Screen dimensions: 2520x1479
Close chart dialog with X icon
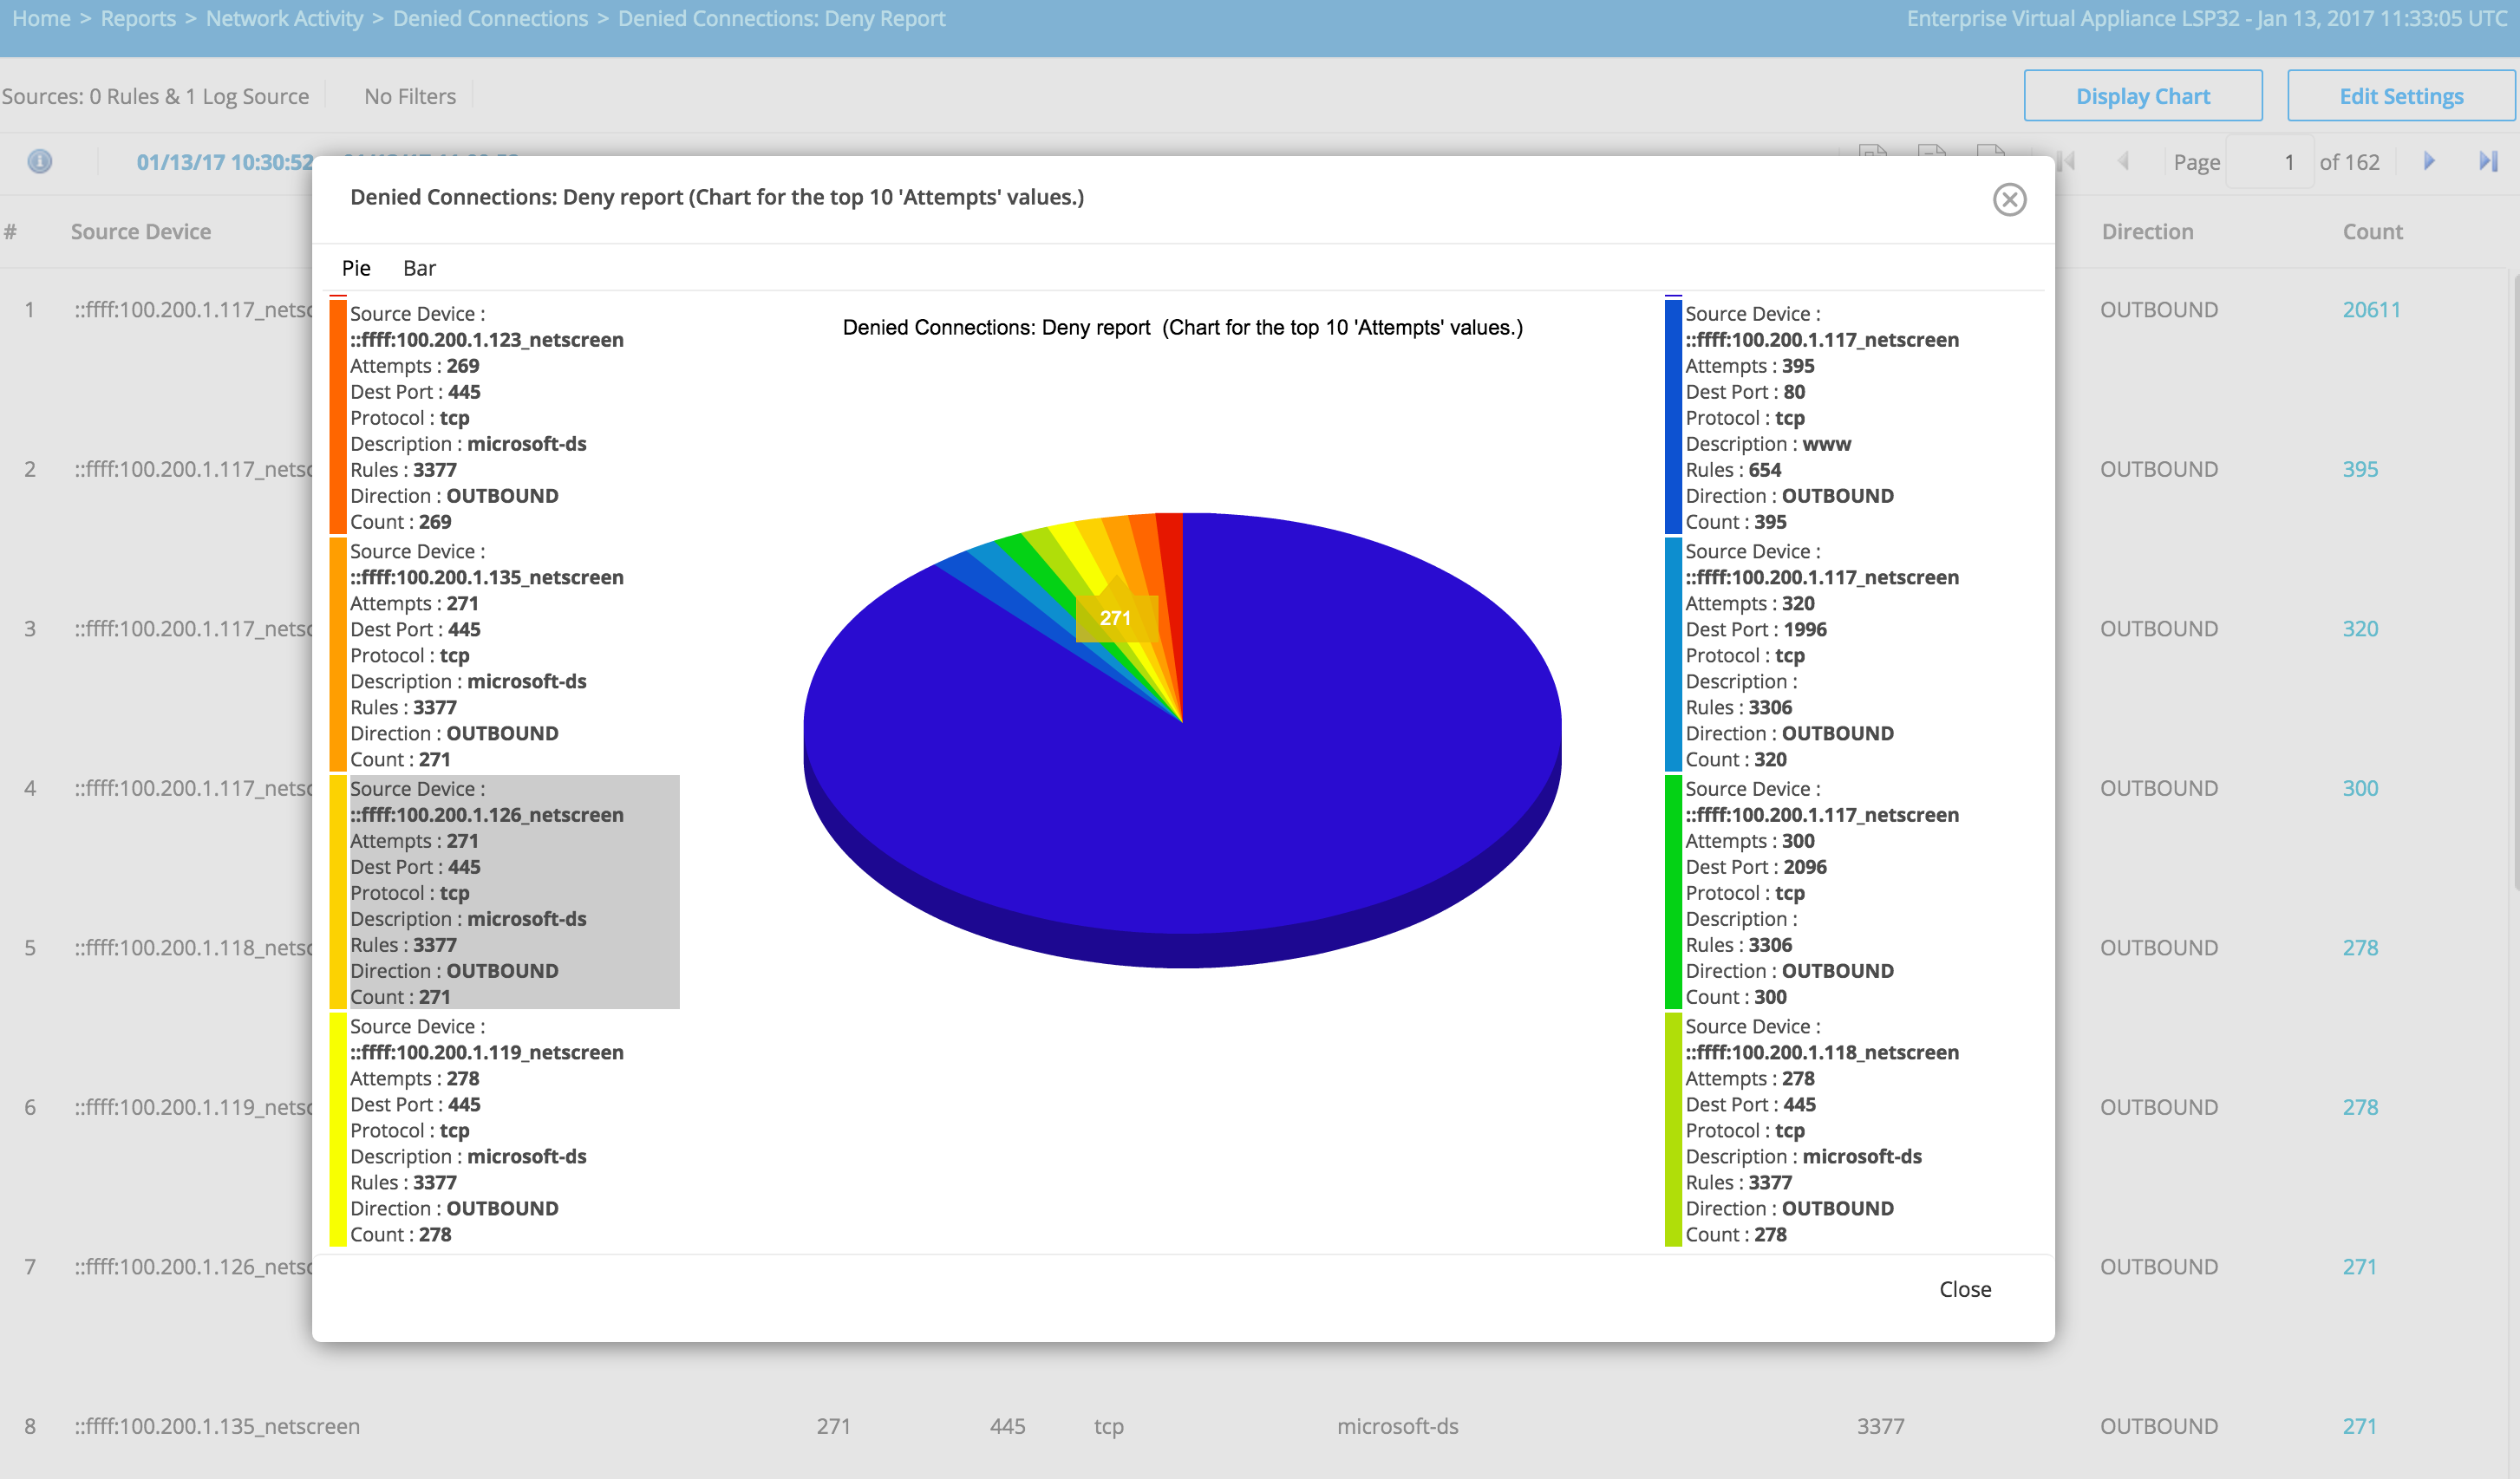(x=2009, y=199)
